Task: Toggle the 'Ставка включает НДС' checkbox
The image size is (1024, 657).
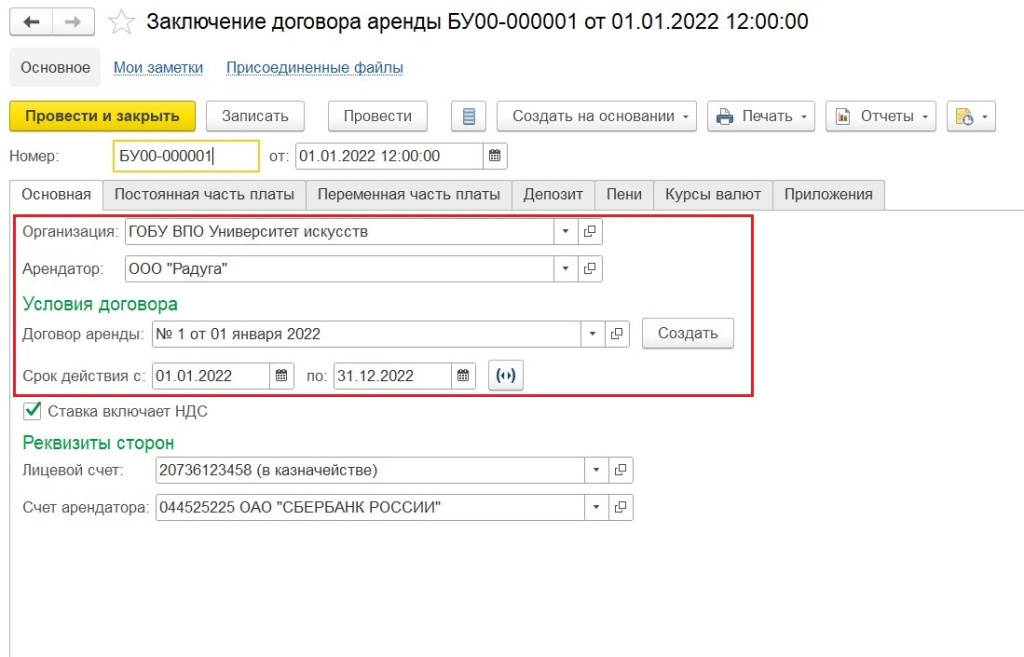Action: coord(32,410)
